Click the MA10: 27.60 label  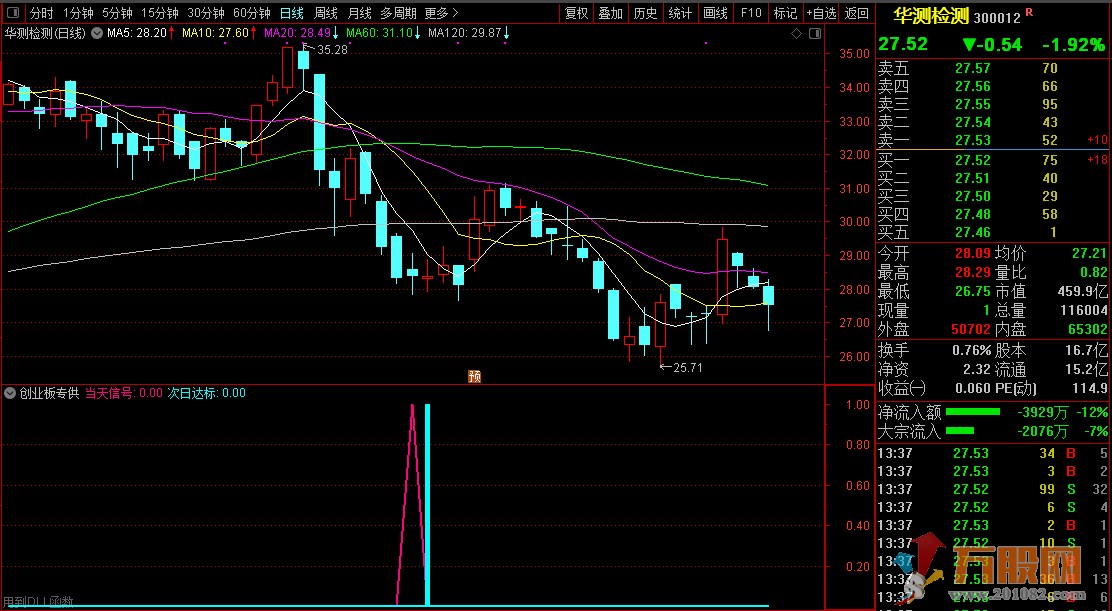(220, 33)
